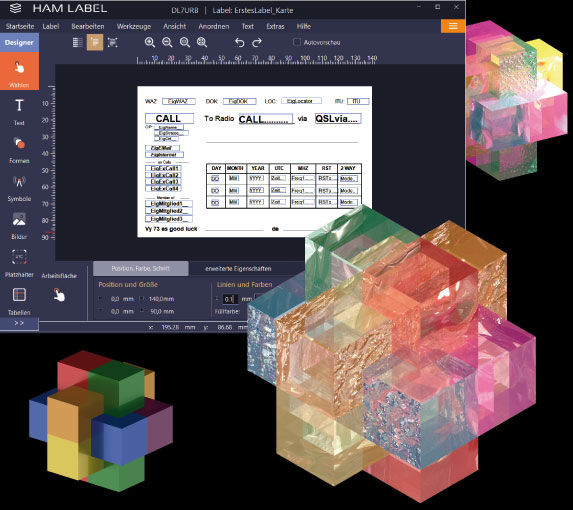Enable the Autovorschau checkbox
This screenshot has height=510, width=573.
(x=297, y=42)
